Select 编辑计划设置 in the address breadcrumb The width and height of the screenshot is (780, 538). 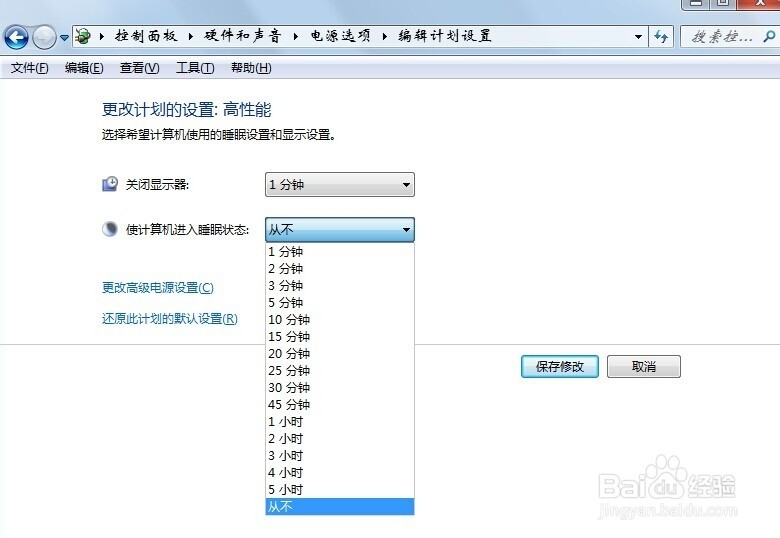(x=445, y=36)
